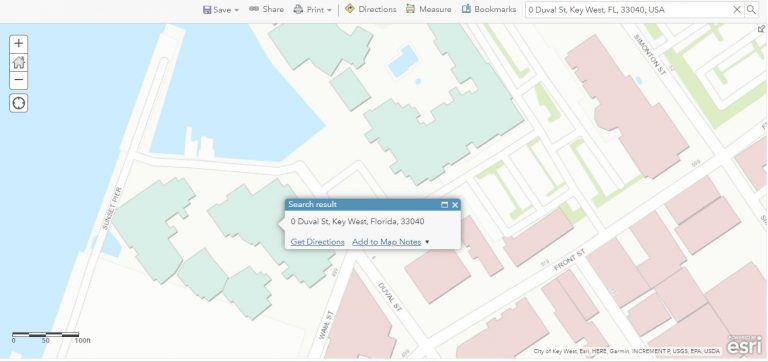The width and height of the screenshot is (768, 362).
Task: Expand Add to Map Notes arrow
Action: [x=427, y=242]
